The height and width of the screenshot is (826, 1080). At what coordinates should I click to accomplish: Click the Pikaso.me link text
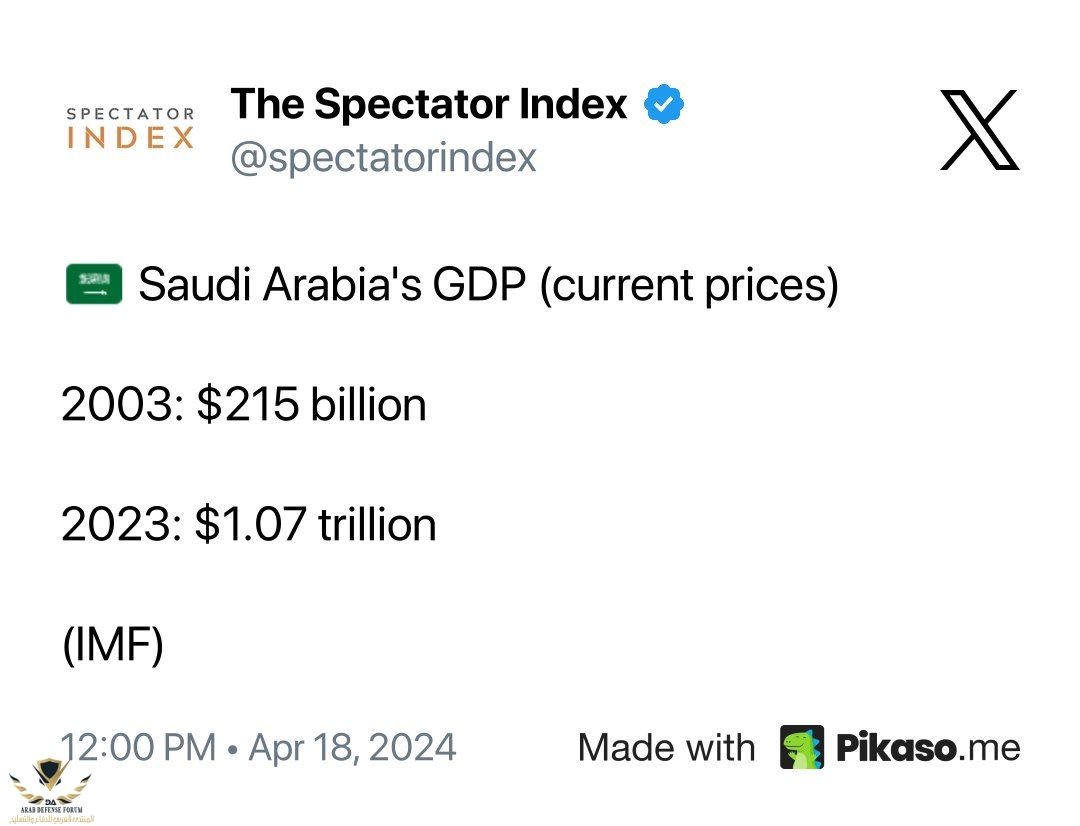tap(928, 747)
